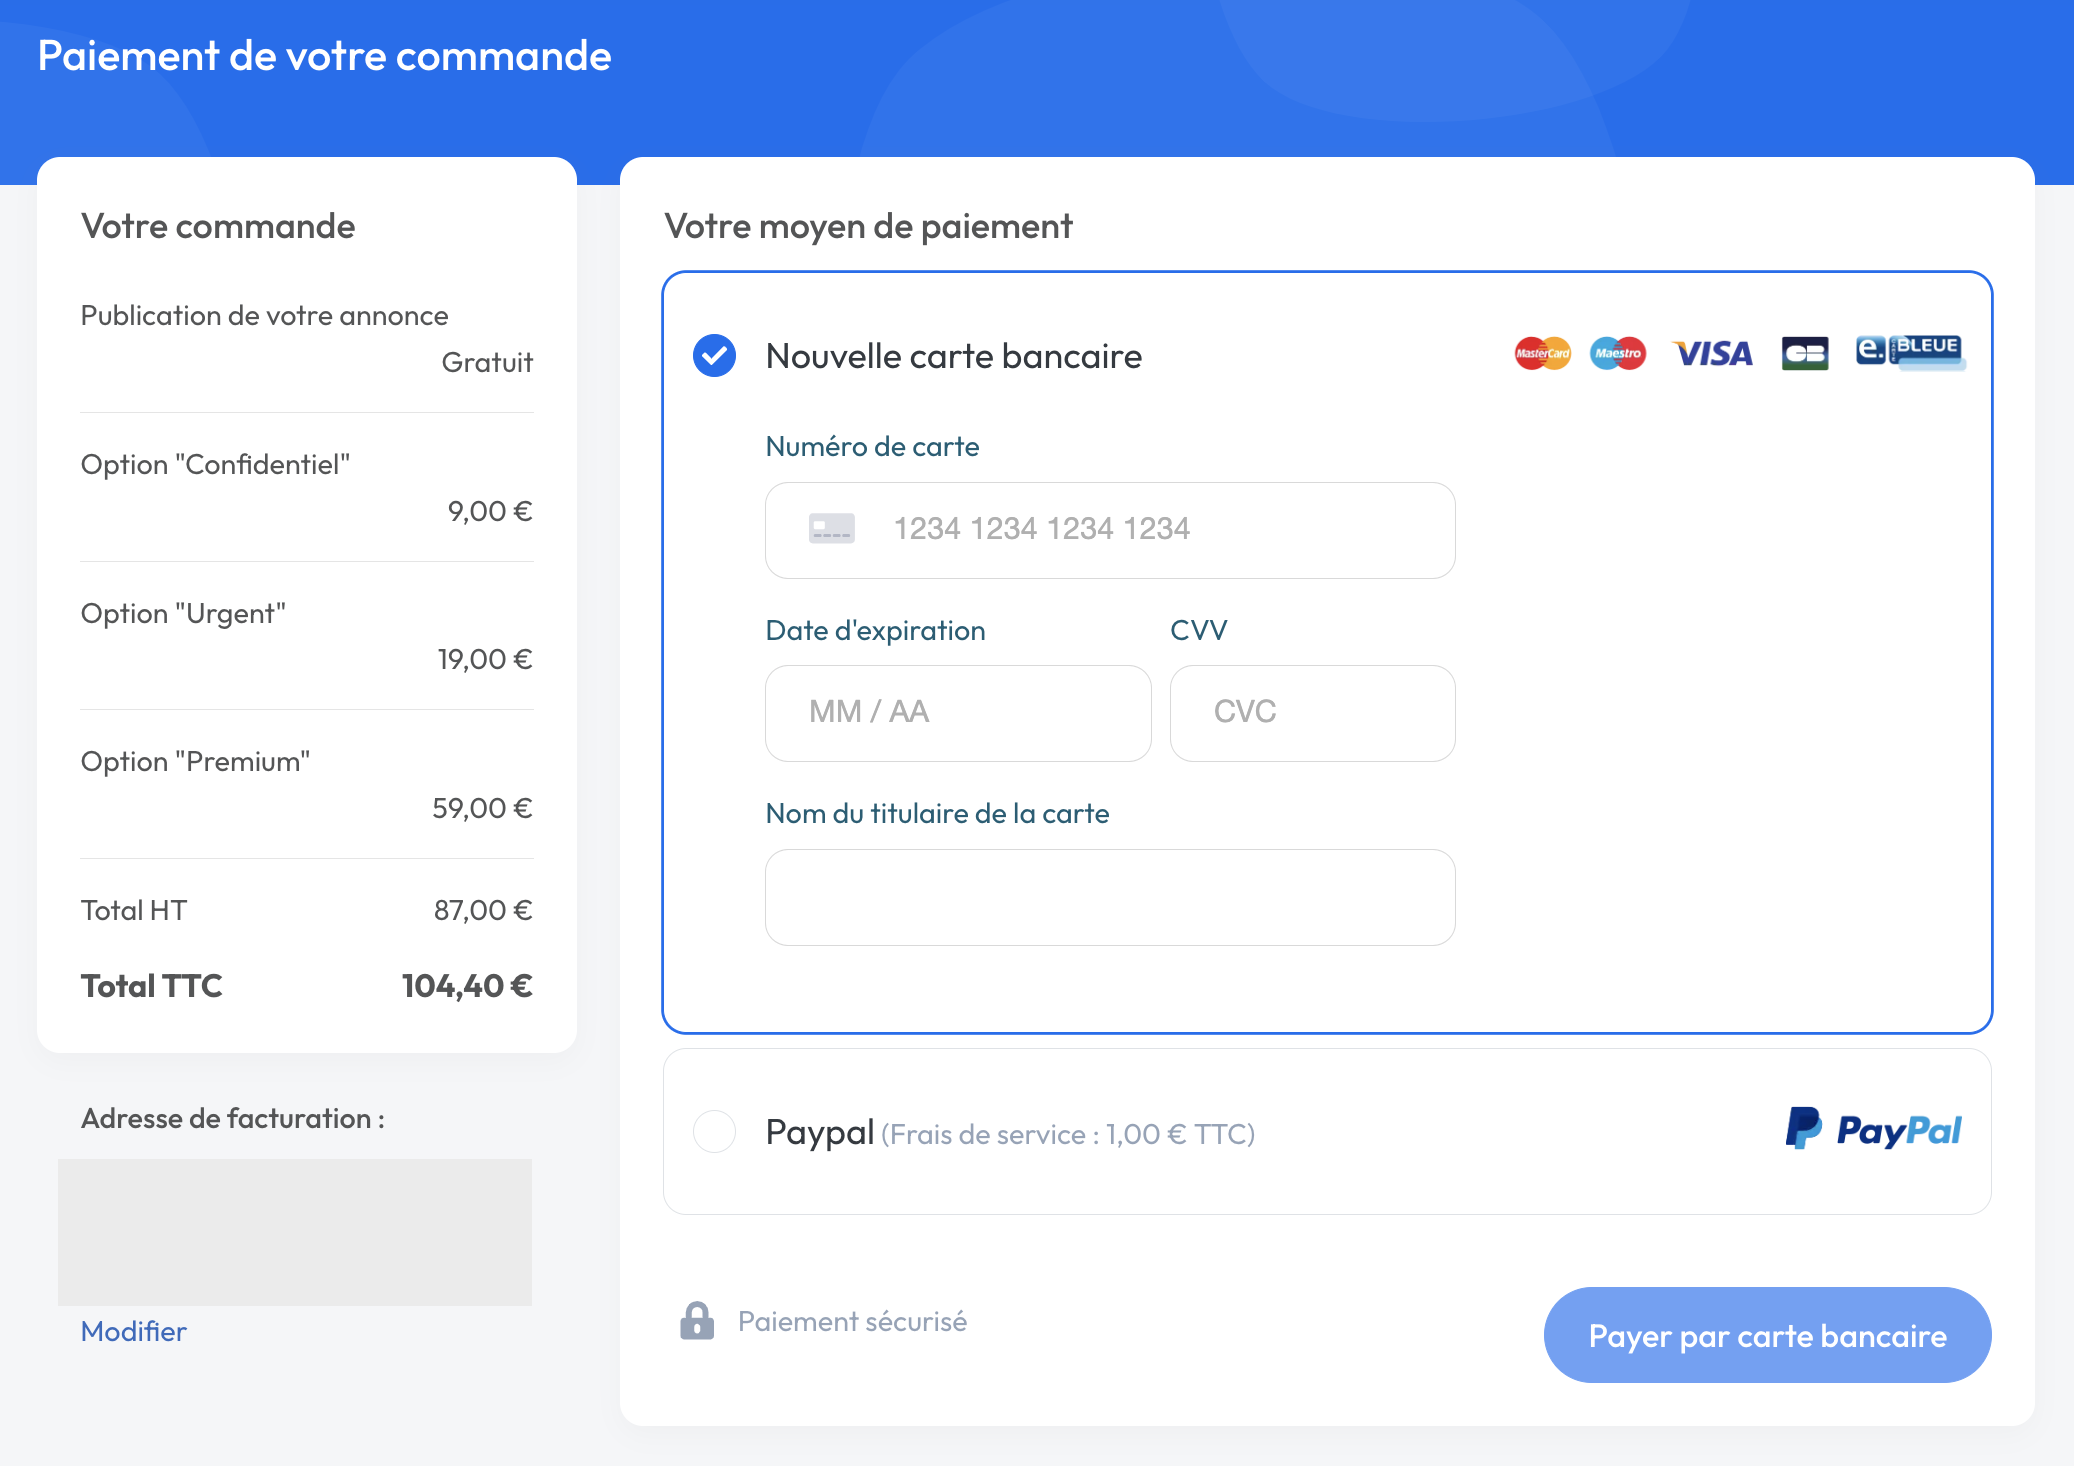Image resolution: width=2074 pixels, height=1466 pixels.
Task: Click the MasterCard logo icon
Action: [1542, 353]
